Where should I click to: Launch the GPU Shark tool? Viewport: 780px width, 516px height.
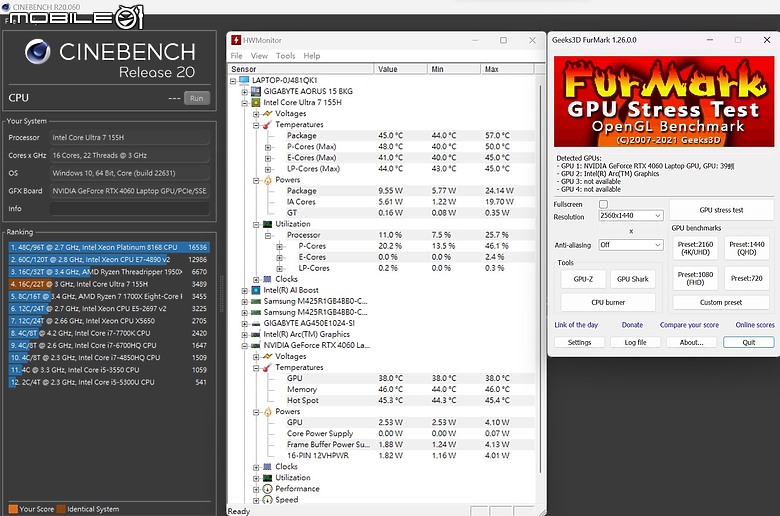633,279
